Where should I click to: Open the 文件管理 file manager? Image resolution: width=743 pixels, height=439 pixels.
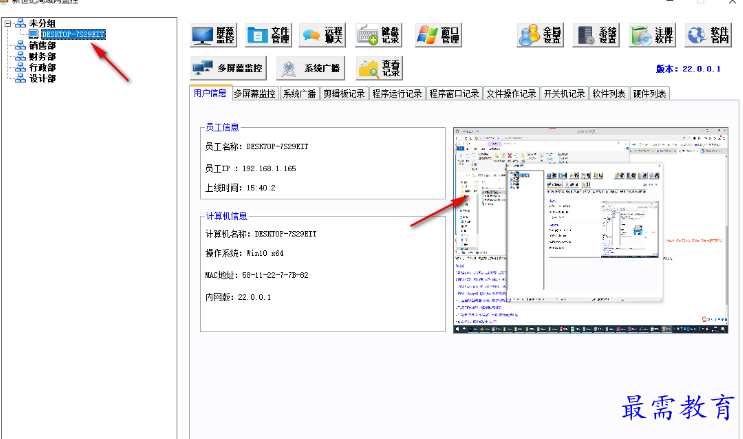269,36
